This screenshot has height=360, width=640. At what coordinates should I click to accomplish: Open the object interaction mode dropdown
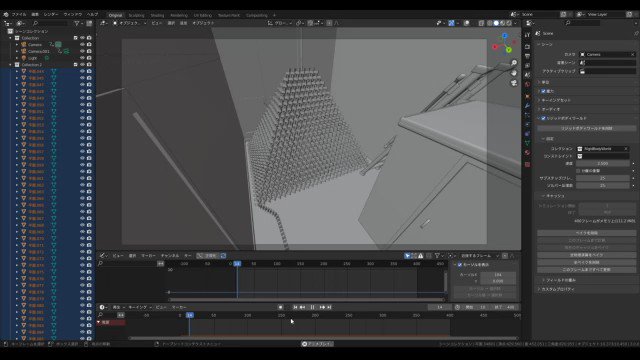[x=129, y=23]
